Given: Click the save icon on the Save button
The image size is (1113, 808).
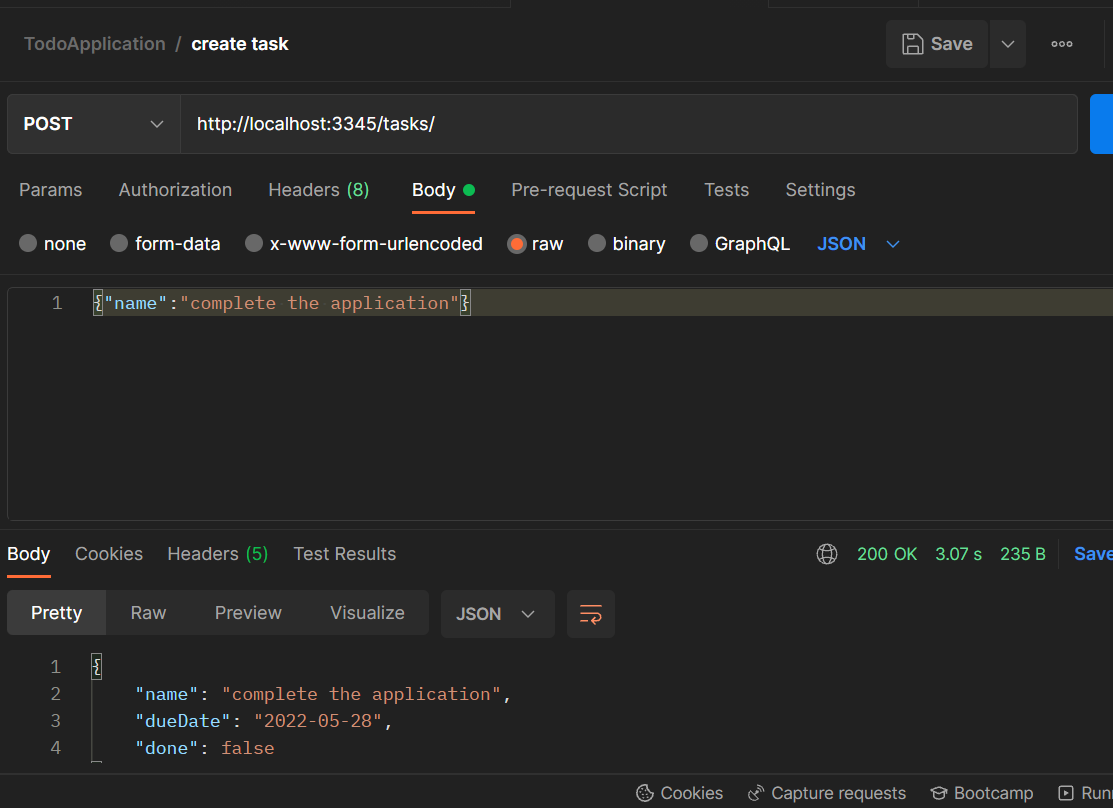Looking at the screenshot, I should (913, 43).
